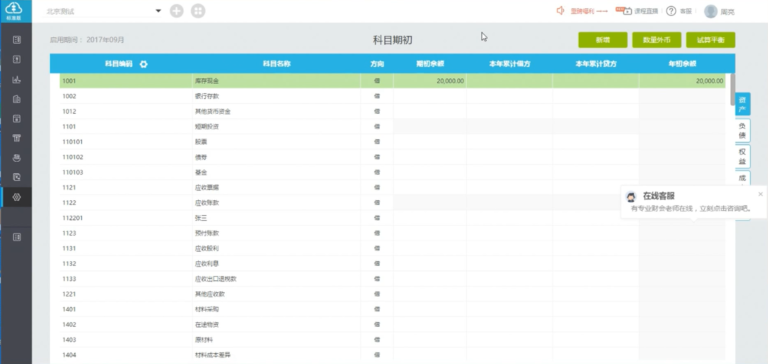Click 期初余额 cell in row 1002
Viewport: 768px width, 364px height.
430,96
